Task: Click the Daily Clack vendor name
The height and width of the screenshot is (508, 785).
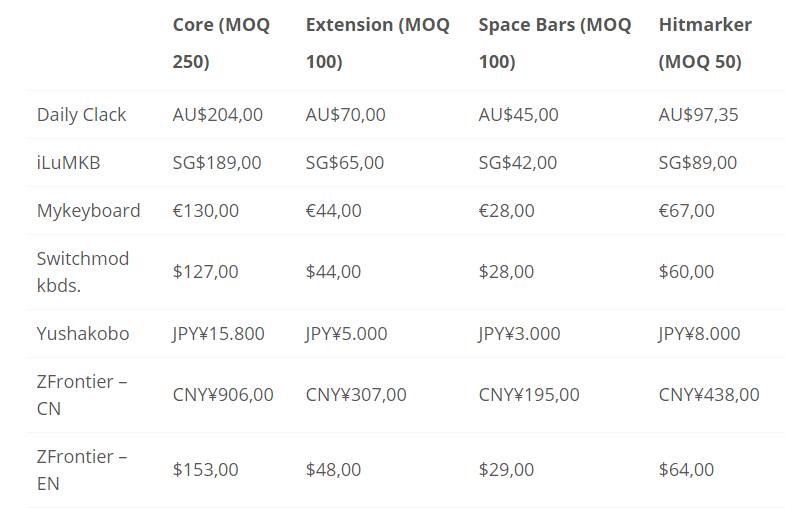Action: 81,115
